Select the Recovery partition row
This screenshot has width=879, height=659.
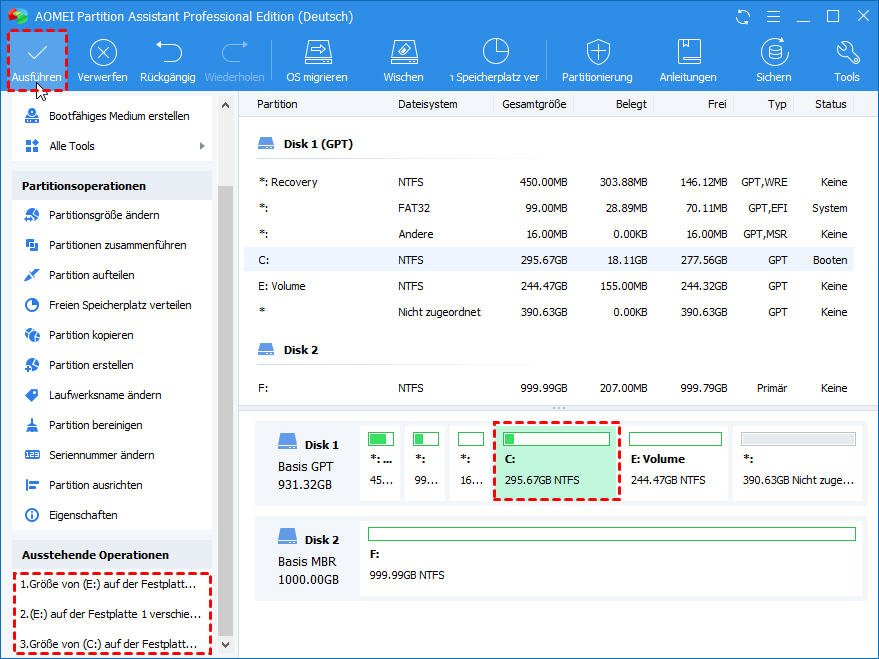pos(549,182)
